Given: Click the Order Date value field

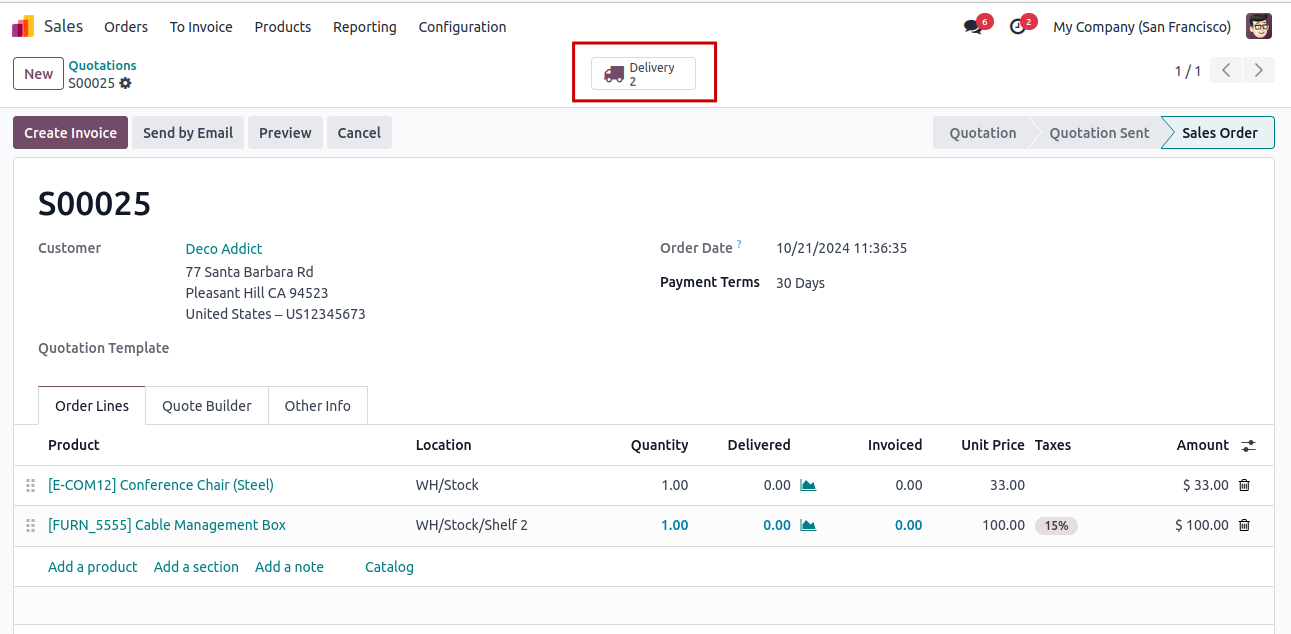Looking at the screenshot, I should pos(841,248).
